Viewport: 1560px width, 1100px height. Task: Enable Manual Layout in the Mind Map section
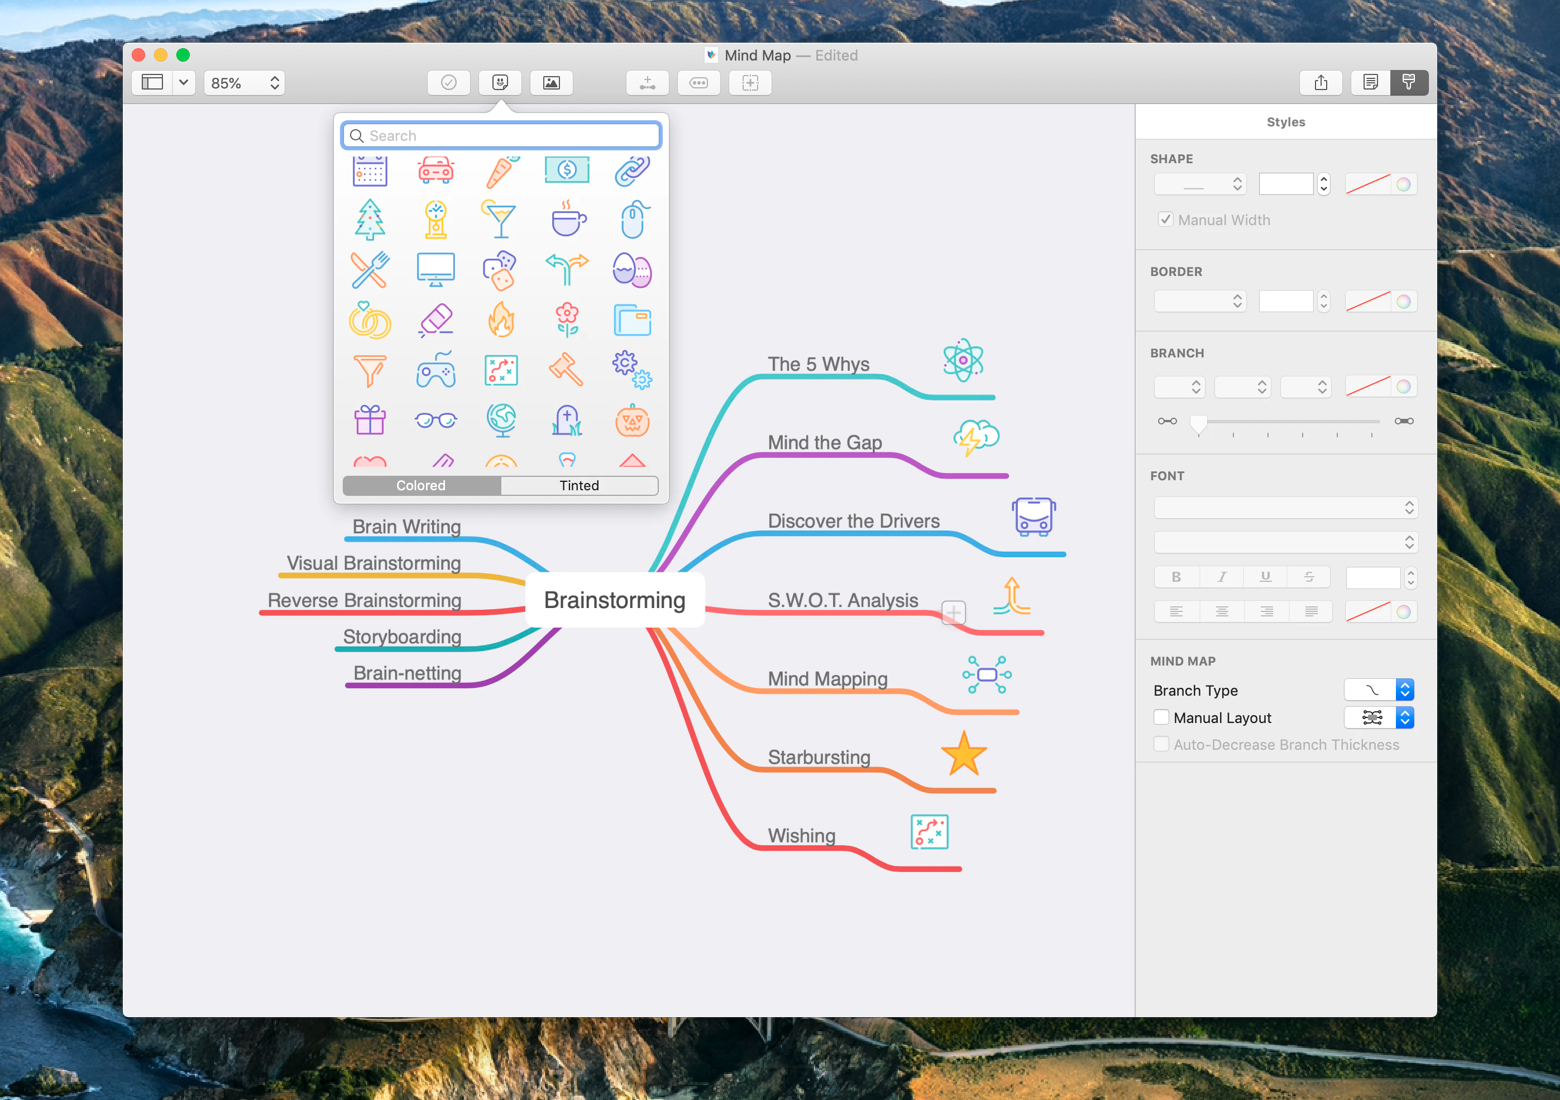click(x=1162, y=717)
